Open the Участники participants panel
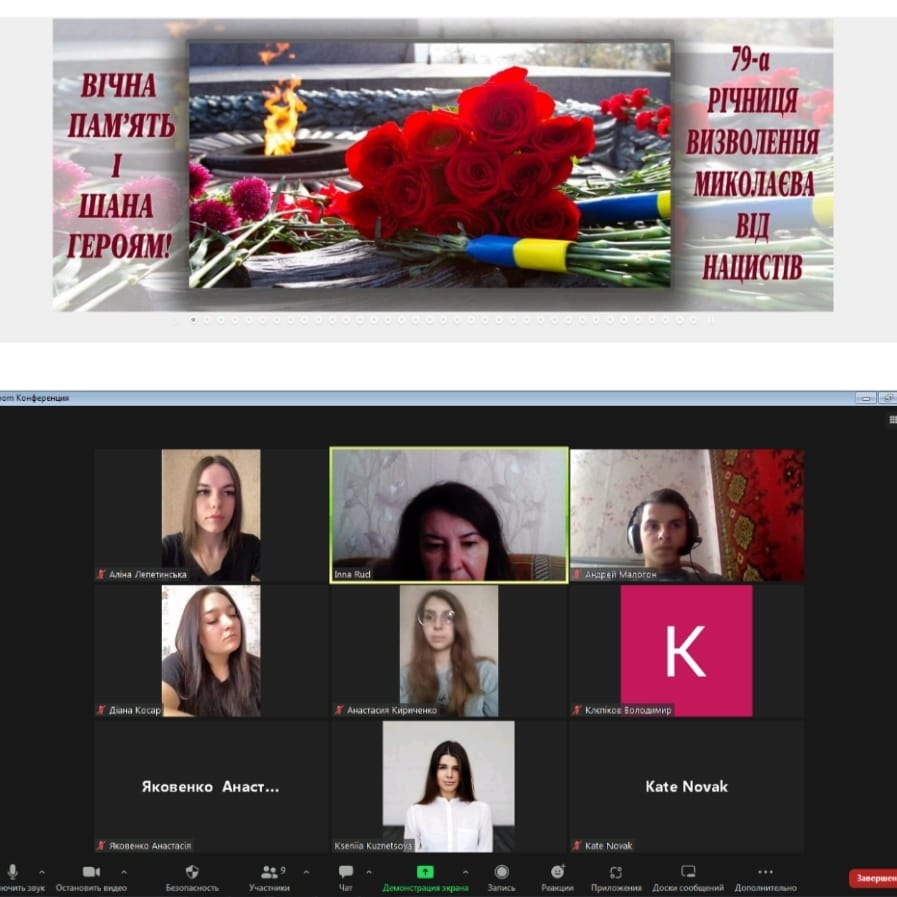Screen dimensions: 897x897 pos(269,872)
